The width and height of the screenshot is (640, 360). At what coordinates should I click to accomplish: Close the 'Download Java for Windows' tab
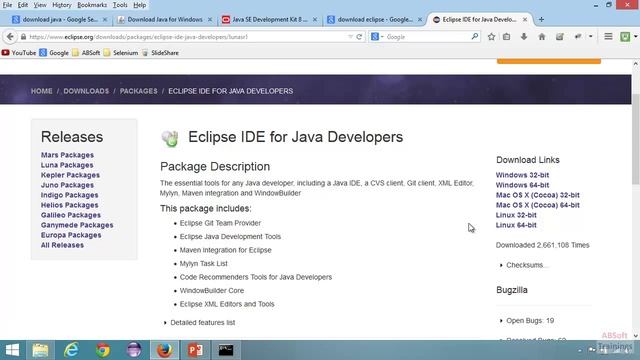tap(210, 20)
